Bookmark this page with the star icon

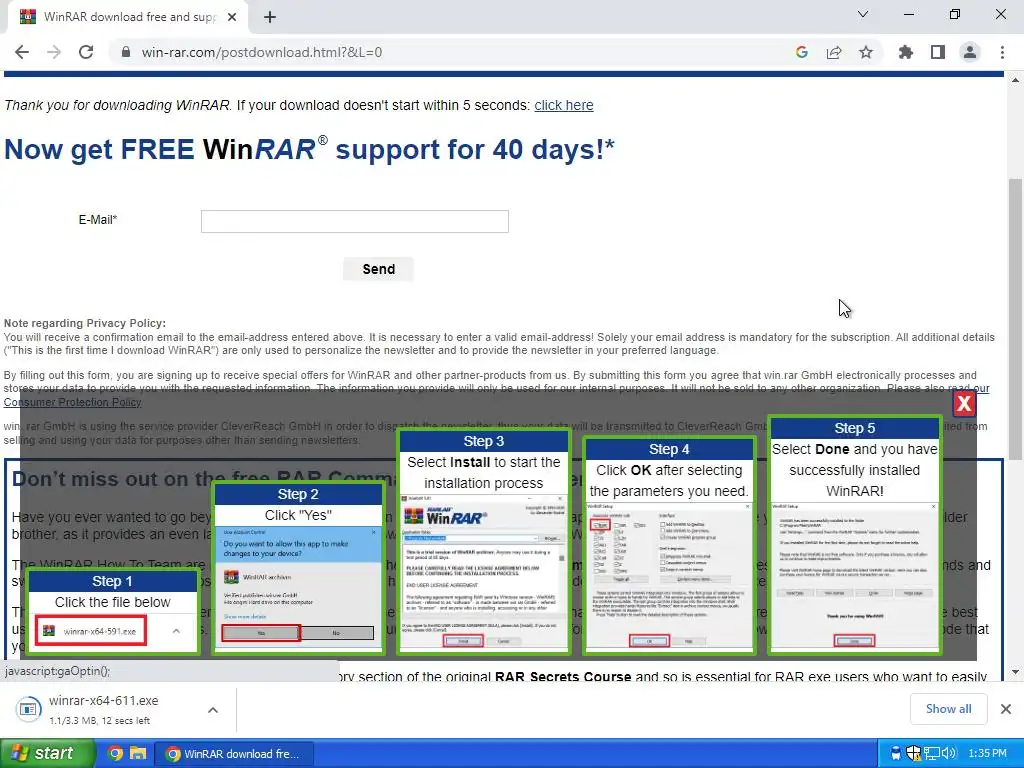tap(866, 52)
